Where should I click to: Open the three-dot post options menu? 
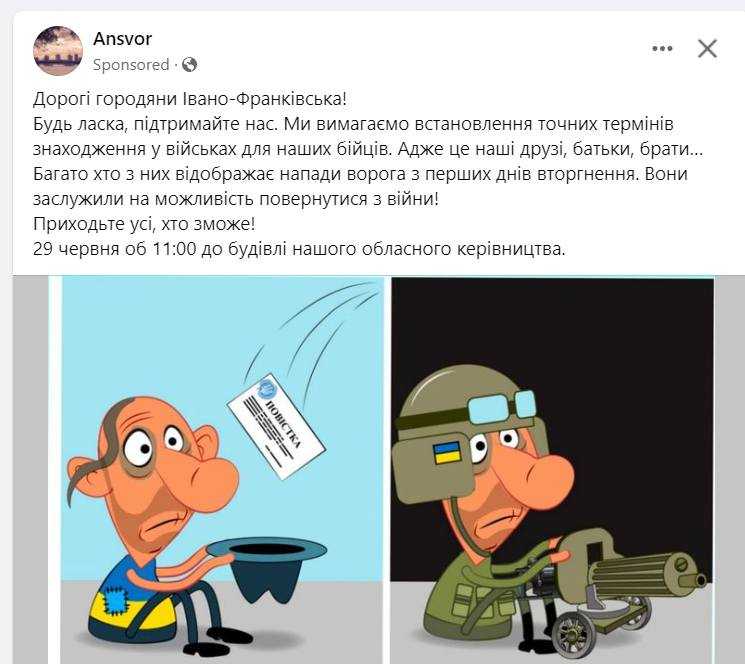pyautogui.click(x=662, y=48)
